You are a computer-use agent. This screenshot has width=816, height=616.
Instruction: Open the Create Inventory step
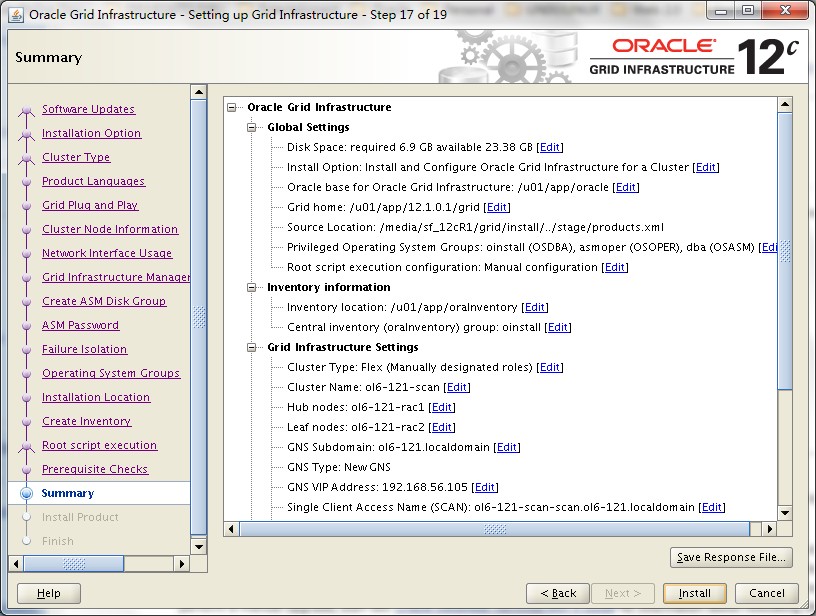(86, 421)
